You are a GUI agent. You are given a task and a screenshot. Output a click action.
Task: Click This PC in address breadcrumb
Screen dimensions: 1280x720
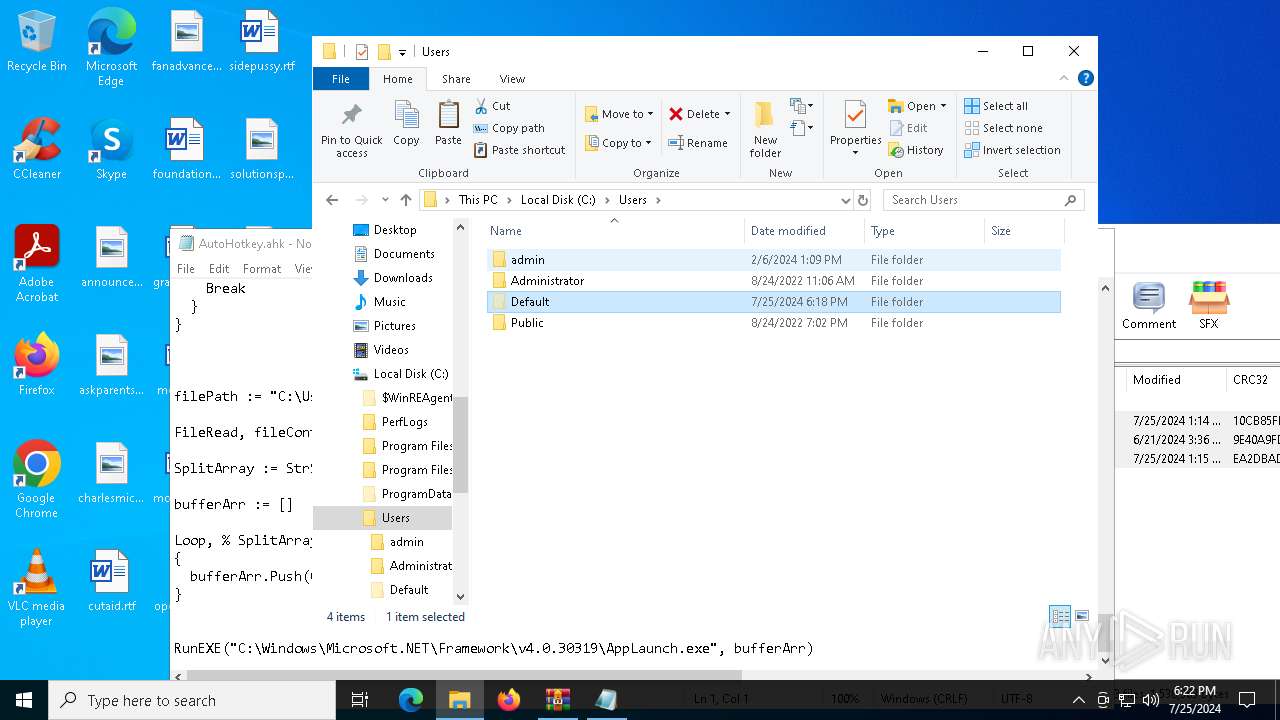tap(478, 200)
